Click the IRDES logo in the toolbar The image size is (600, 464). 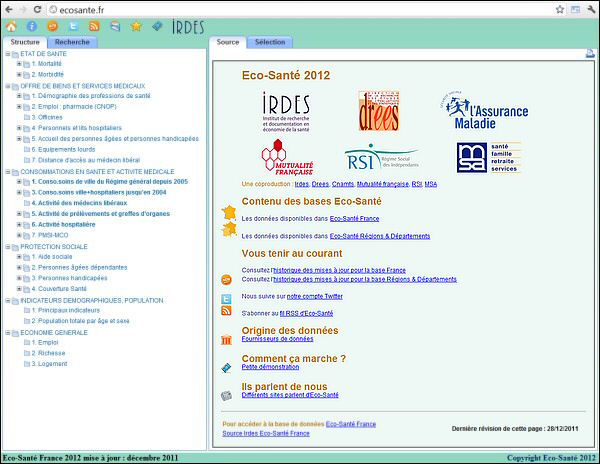(x=188, y=27)
